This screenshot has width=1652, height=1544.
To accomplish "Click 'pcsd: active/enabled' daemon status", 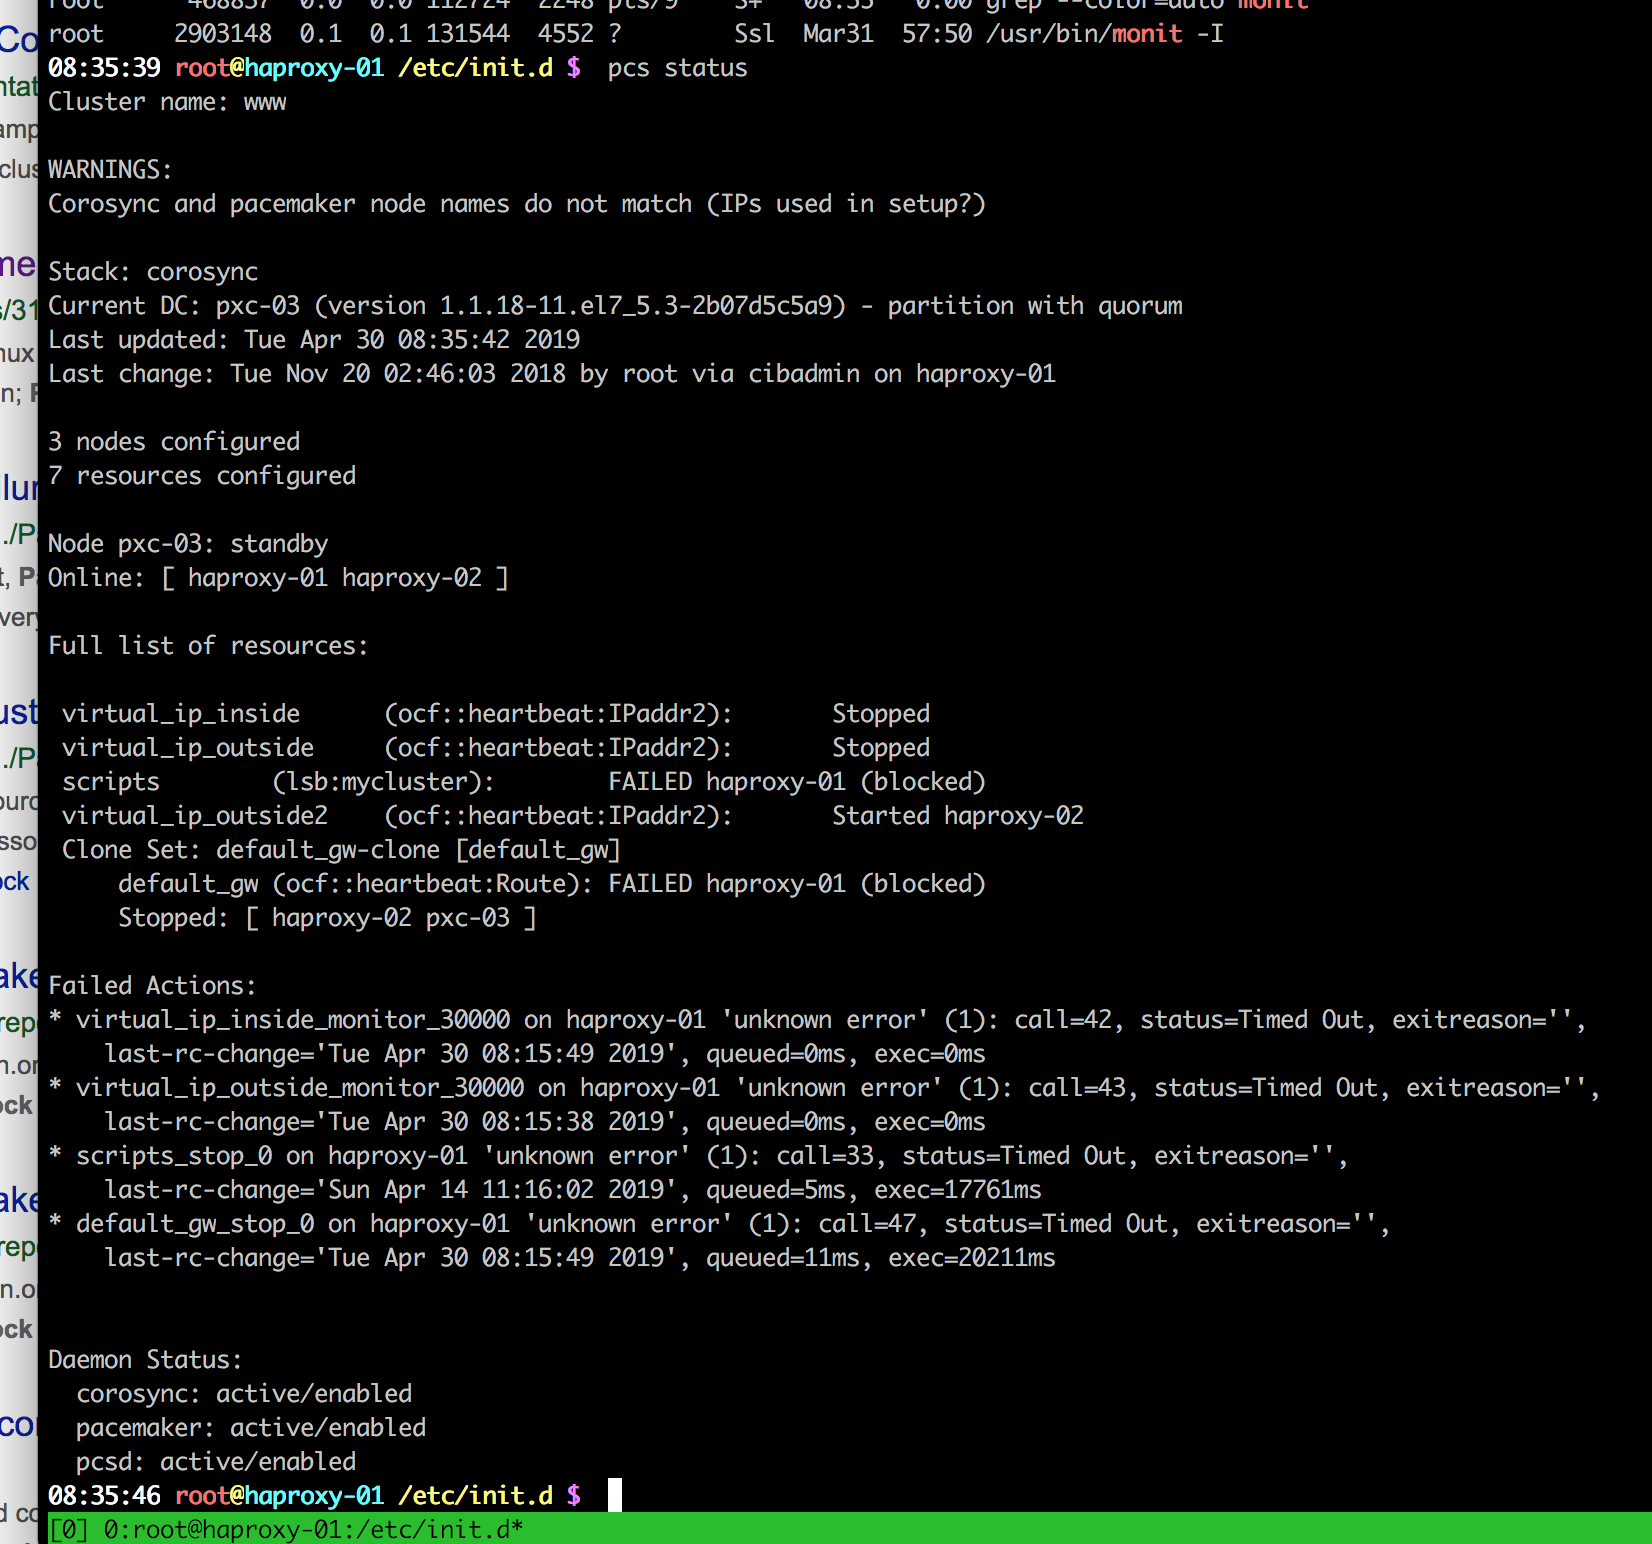I will pyautogui.click(x=216, y=1462).
